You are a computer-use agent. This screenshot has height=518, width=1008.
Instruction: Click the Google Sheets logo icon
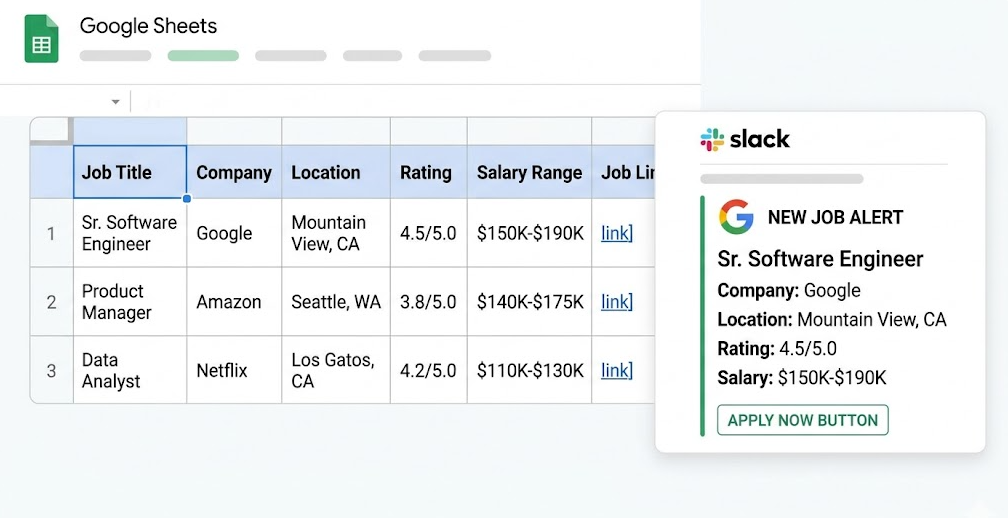(x=42, y=39)
